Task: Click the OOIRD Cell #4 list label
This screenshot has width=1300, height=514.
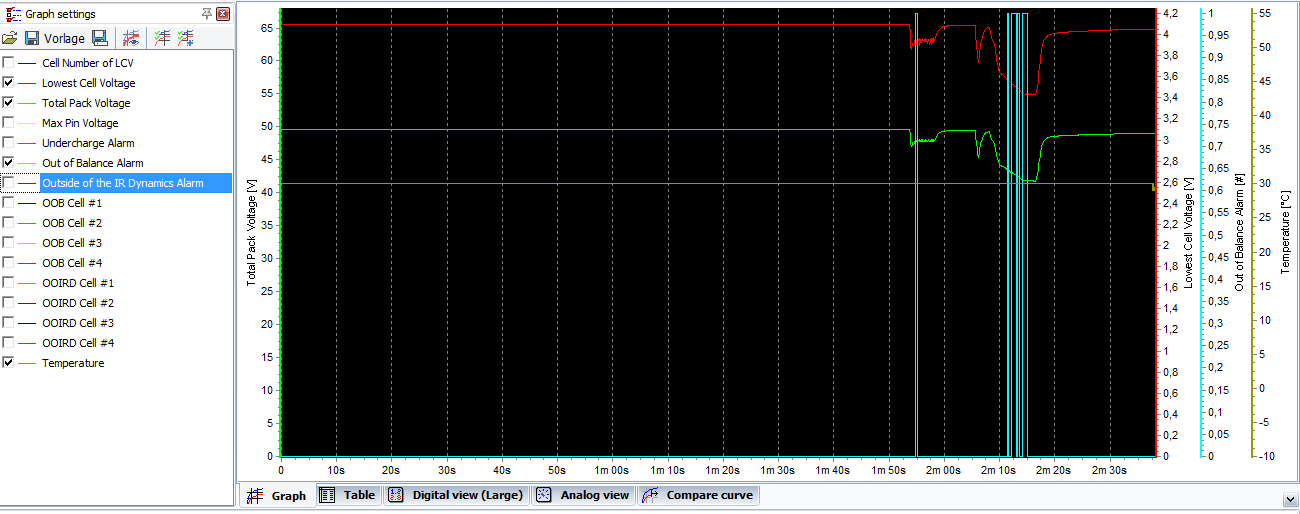Action: click(x=78, y=343)
